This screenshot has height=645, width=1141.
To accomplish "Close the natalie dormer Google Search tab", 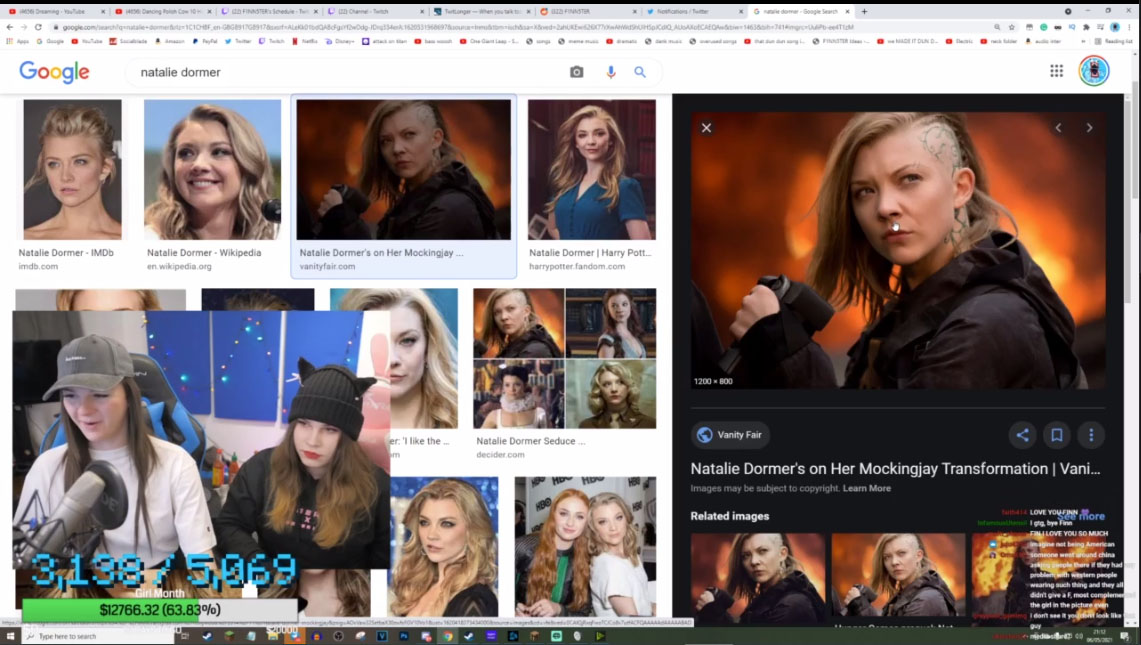I will 847,12.
